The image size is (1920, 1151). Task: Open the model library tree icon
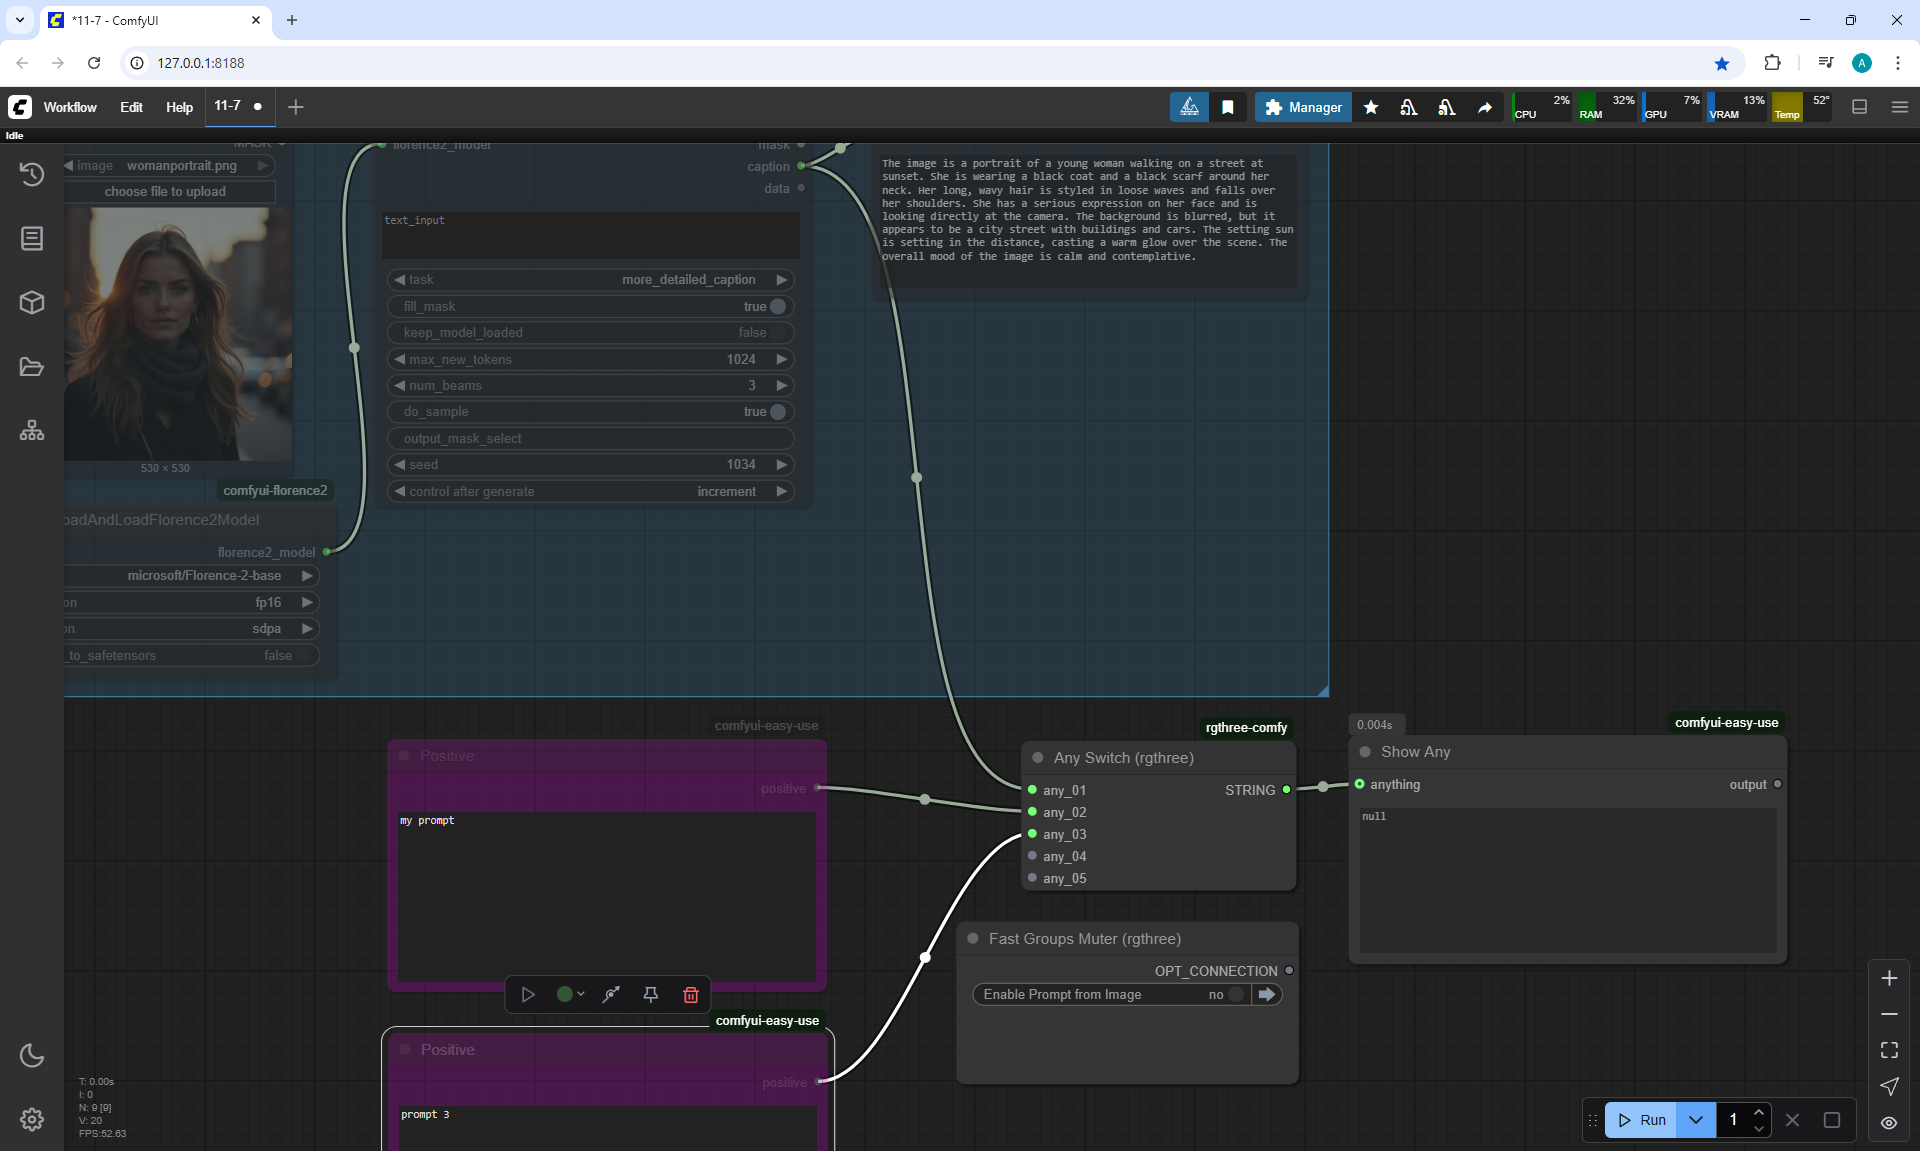pyautogui.click(x=32, y=430)
